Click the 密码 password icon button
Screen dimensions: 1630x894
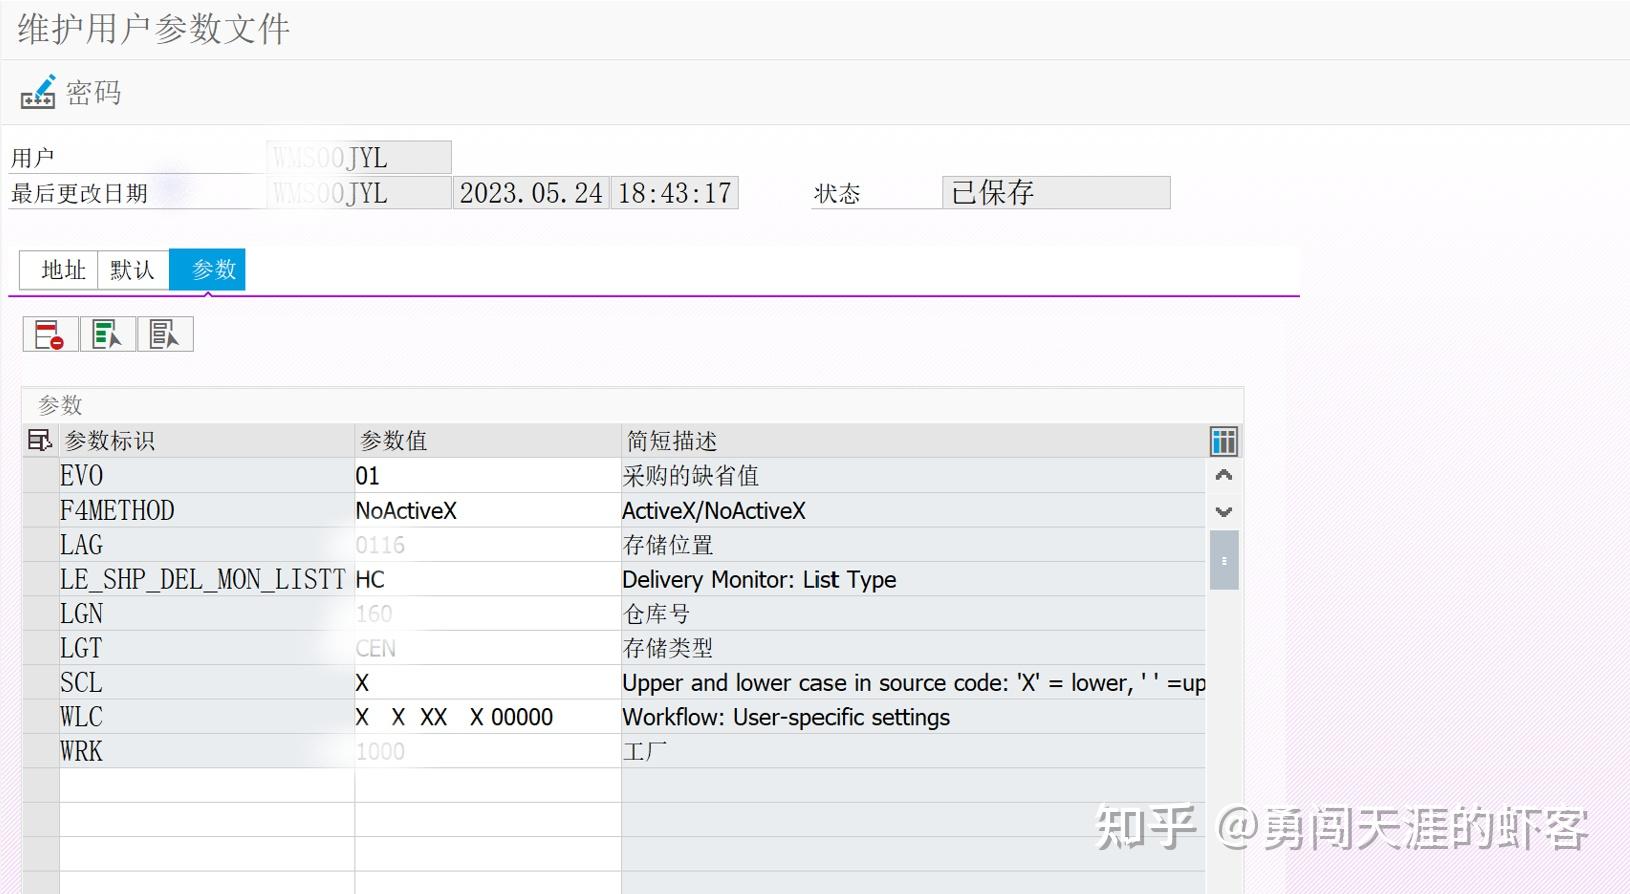coord(70,93)
